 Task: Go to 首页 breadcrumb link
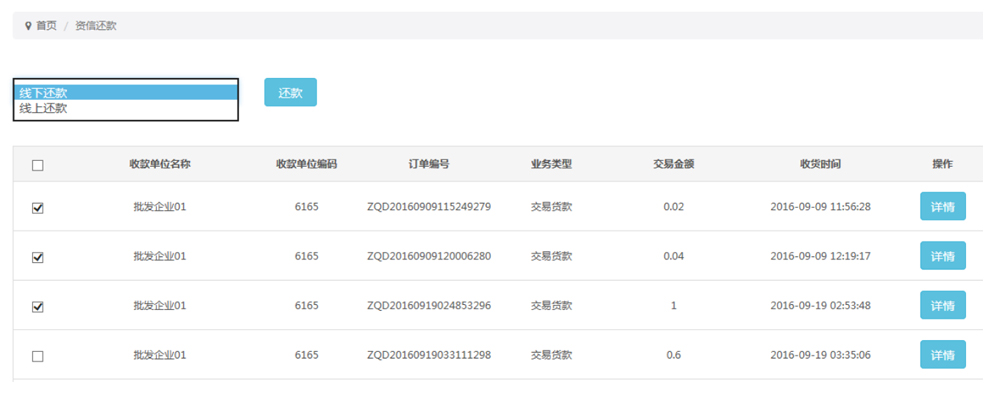click(x=46, y=26)
